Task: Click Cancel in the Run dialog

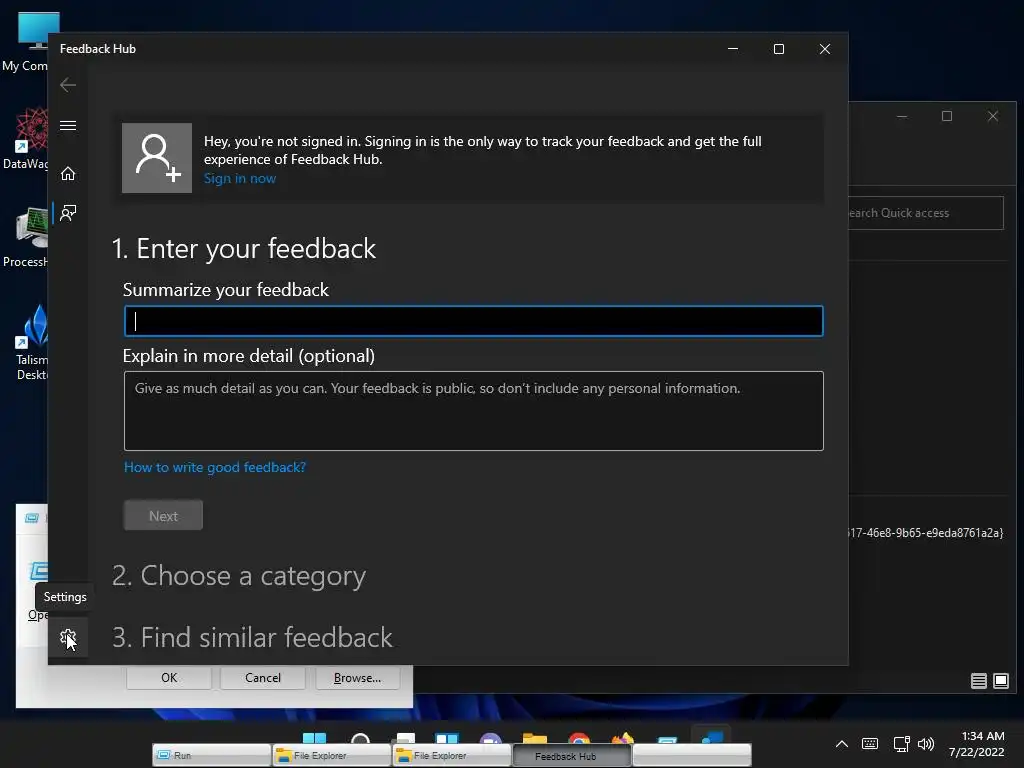Action: [x=263, y=678]
